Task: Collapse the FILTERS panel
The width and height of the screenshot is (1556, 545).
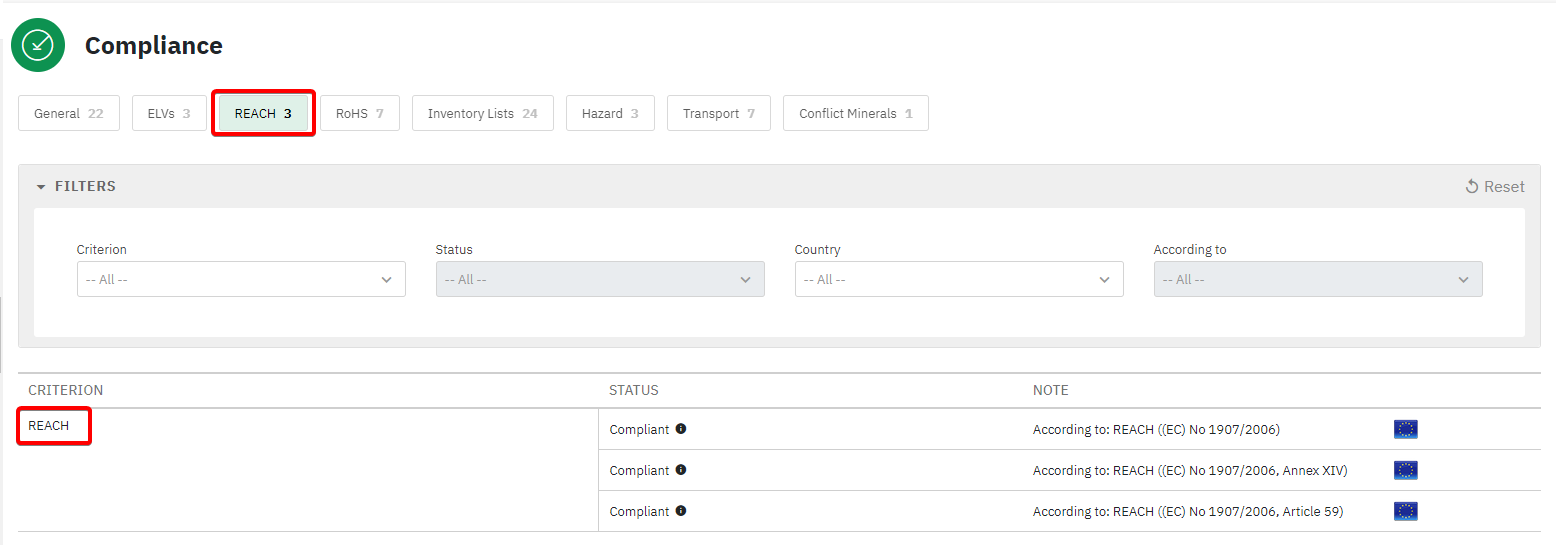Action: click(76, 186)
